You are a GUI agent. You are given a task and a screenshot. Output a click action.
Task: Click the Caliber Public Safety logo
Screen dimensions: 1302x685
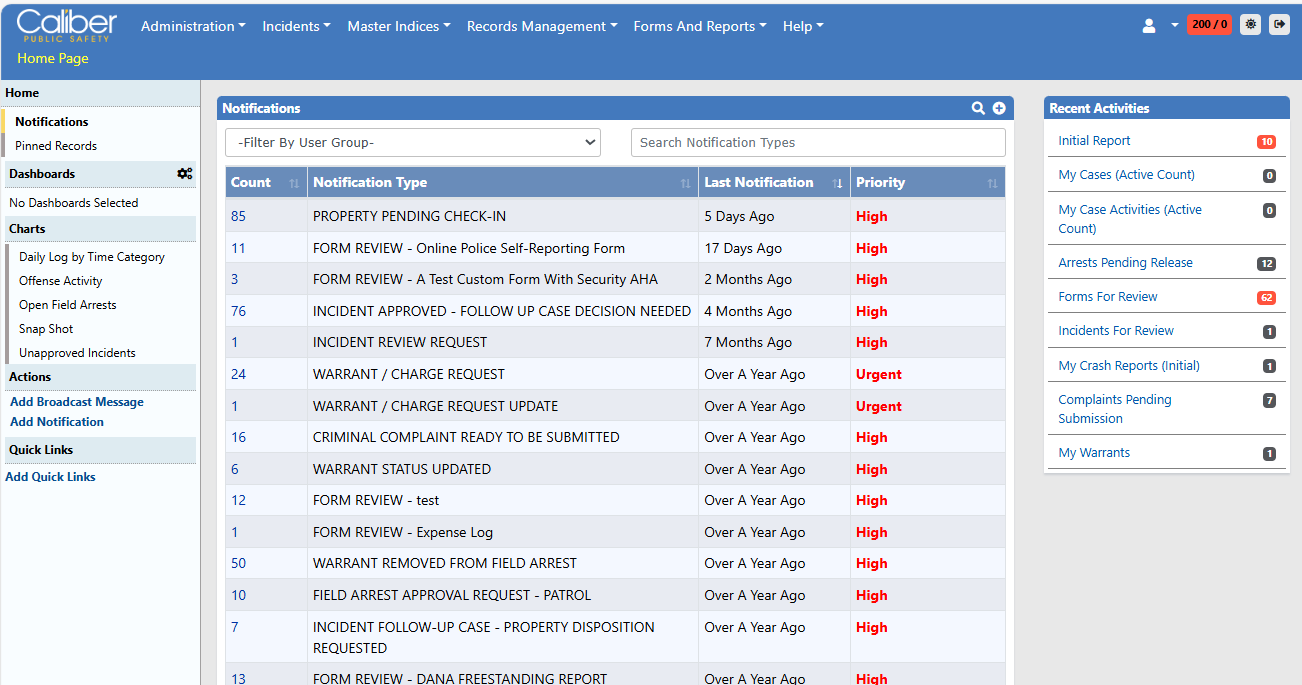pos(66,25)
